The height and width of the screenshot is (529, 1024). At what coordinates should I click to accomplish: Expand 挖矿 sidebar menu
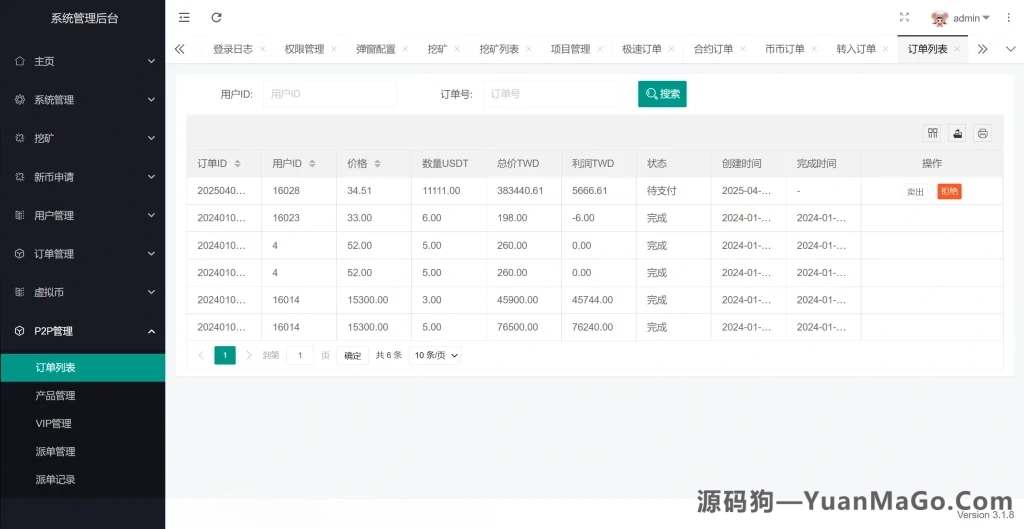82,138
